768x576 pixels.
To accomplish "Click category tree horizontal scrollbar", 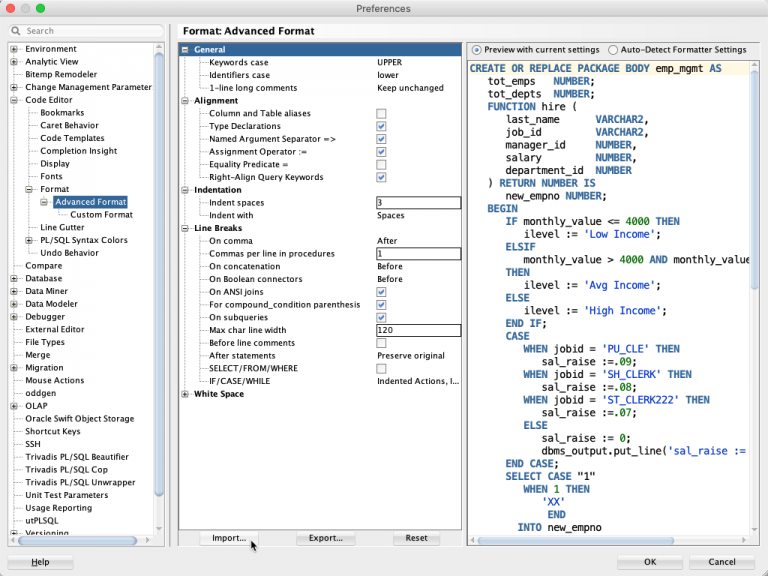I will pos(77,540).
